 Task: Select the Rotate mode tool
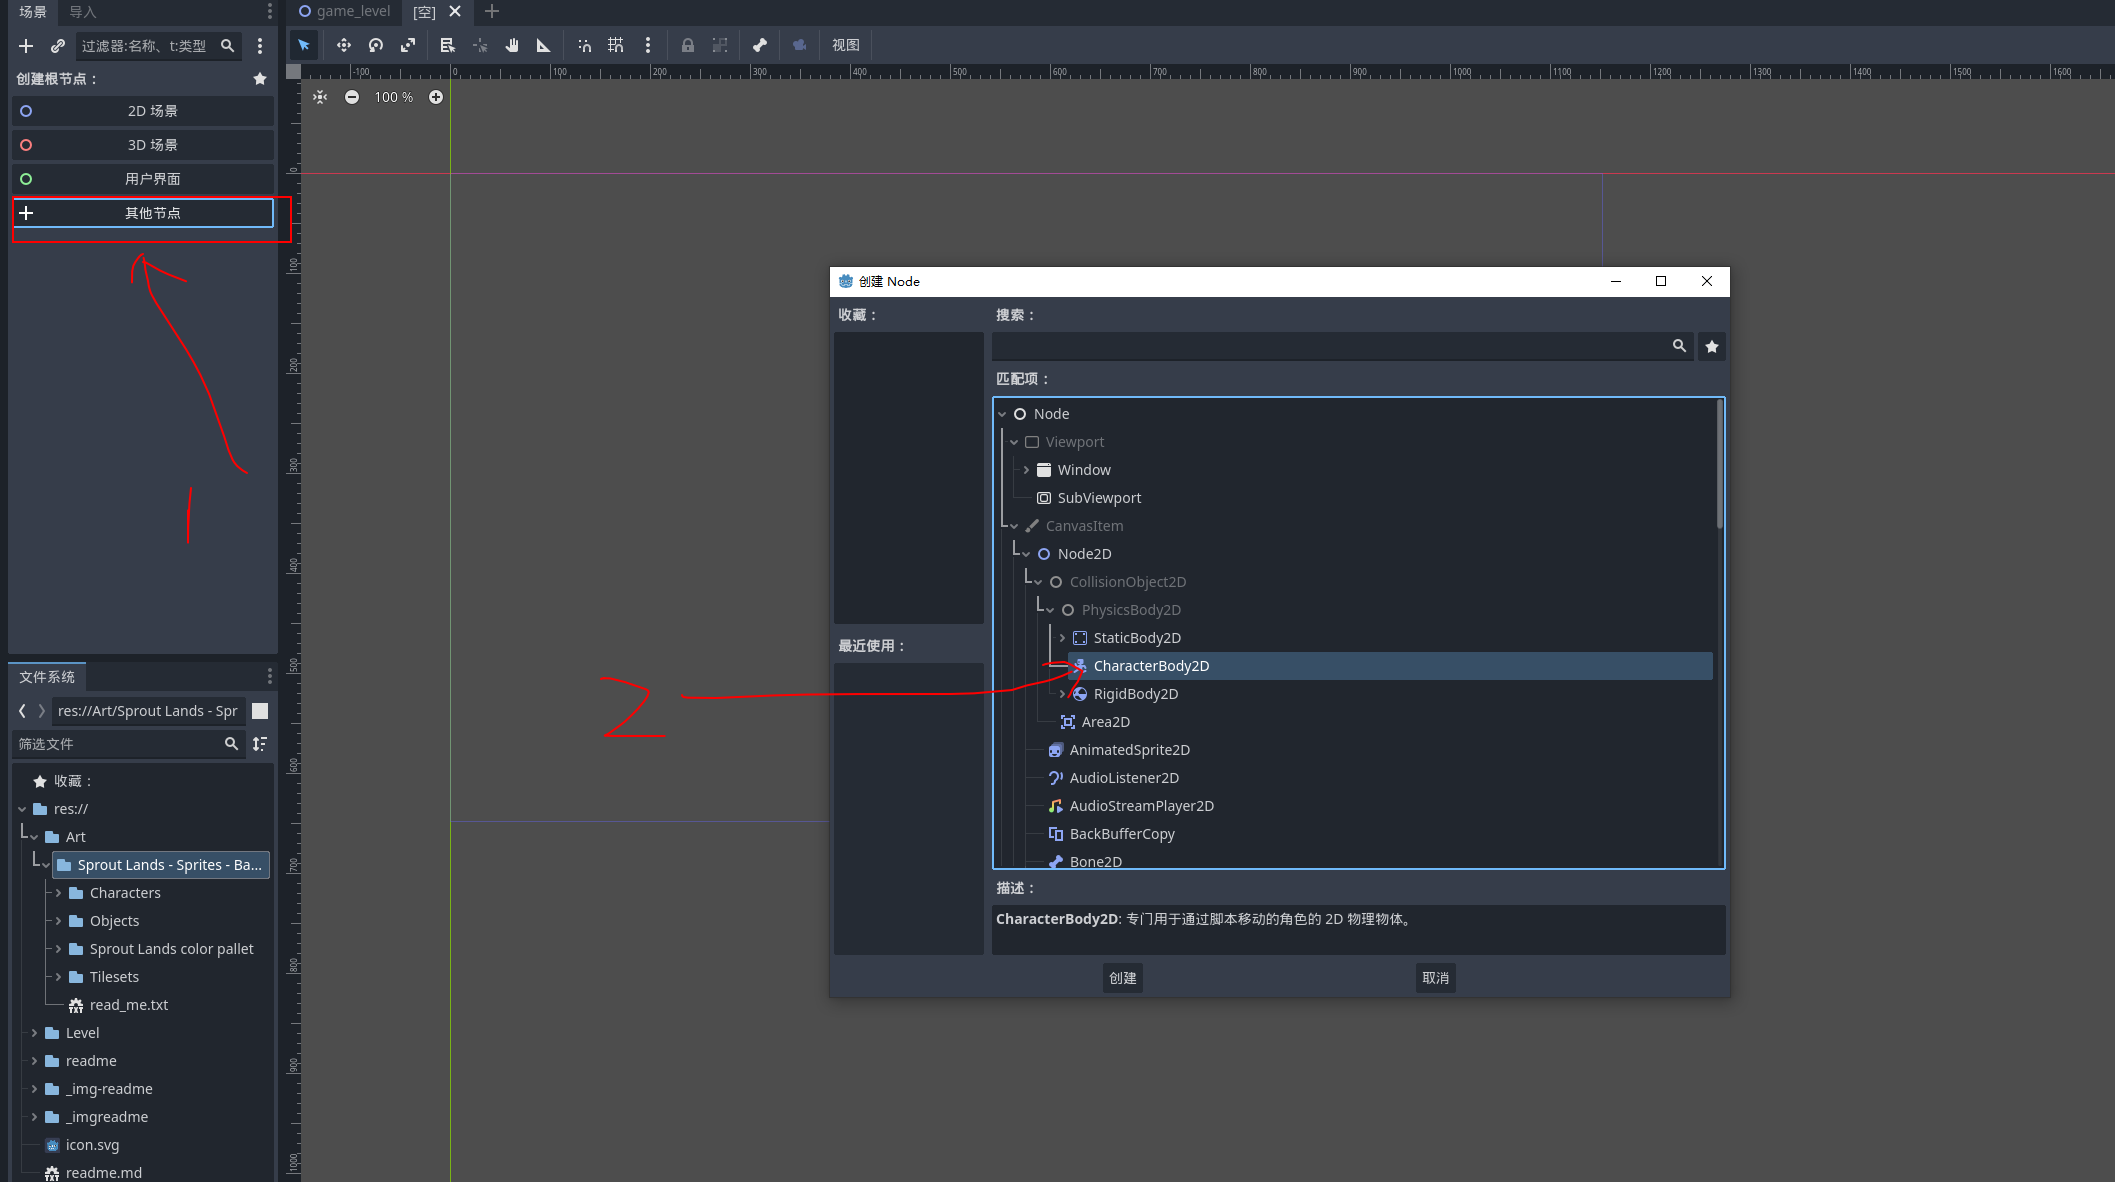tap(376, 45)
